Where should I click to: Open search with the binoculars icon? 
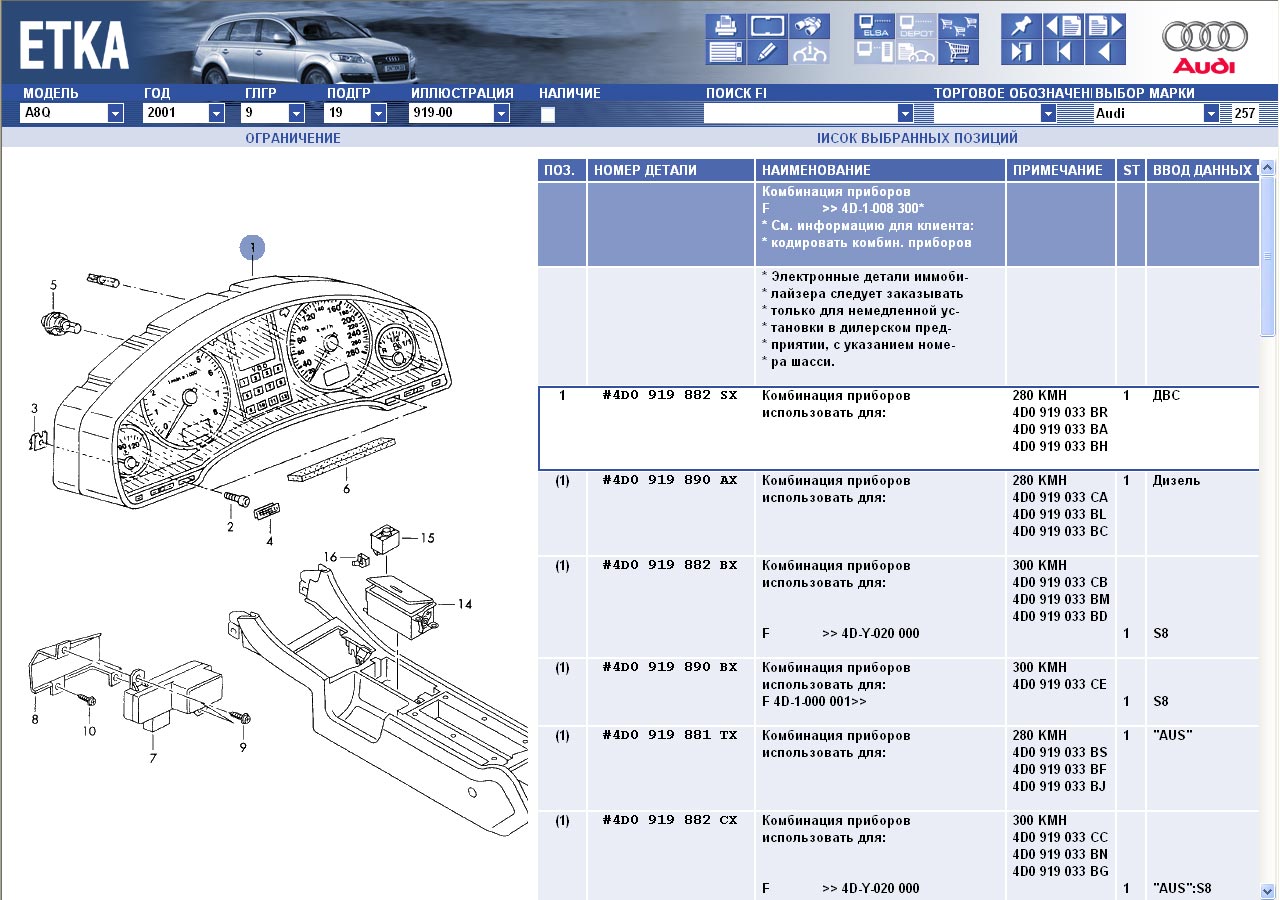pos(810,26)
